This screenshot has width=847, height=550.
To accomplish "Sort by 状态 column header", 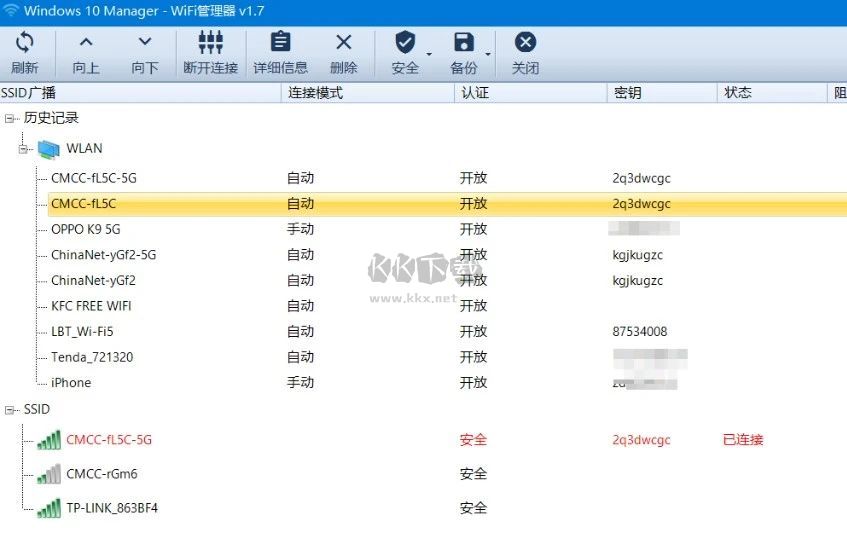I will 772,92.
